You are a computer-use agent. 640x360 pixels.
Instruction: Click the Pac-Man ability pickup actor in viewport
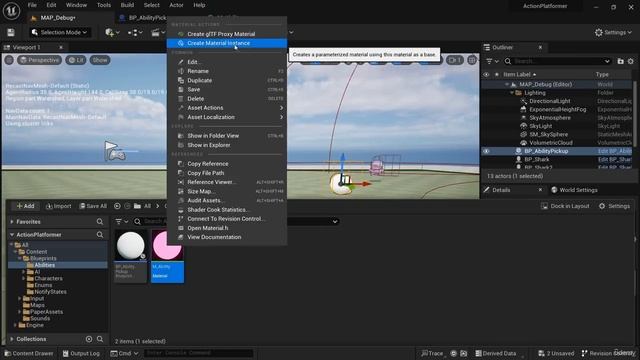click(340, 184)
